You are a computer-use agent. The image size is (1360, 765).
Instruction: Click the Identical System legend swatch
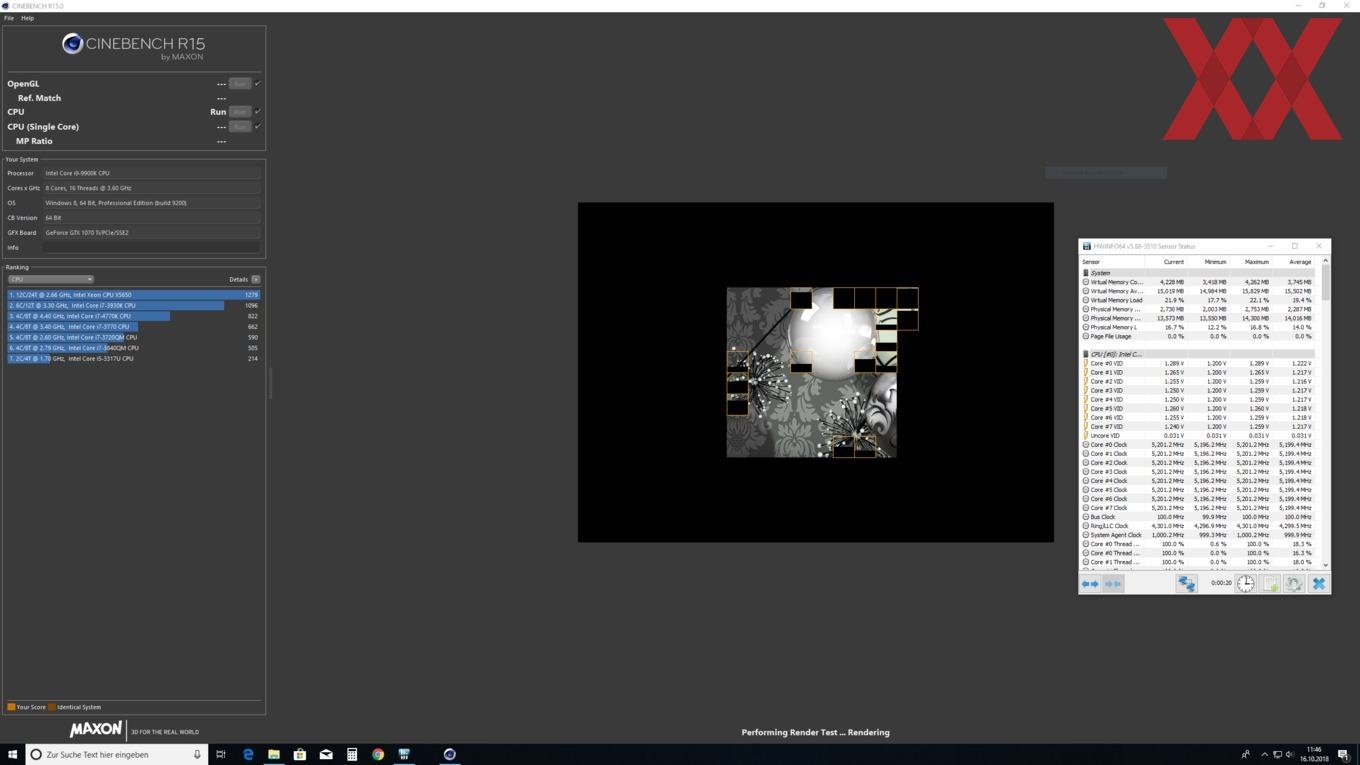(x=52, y=707)
